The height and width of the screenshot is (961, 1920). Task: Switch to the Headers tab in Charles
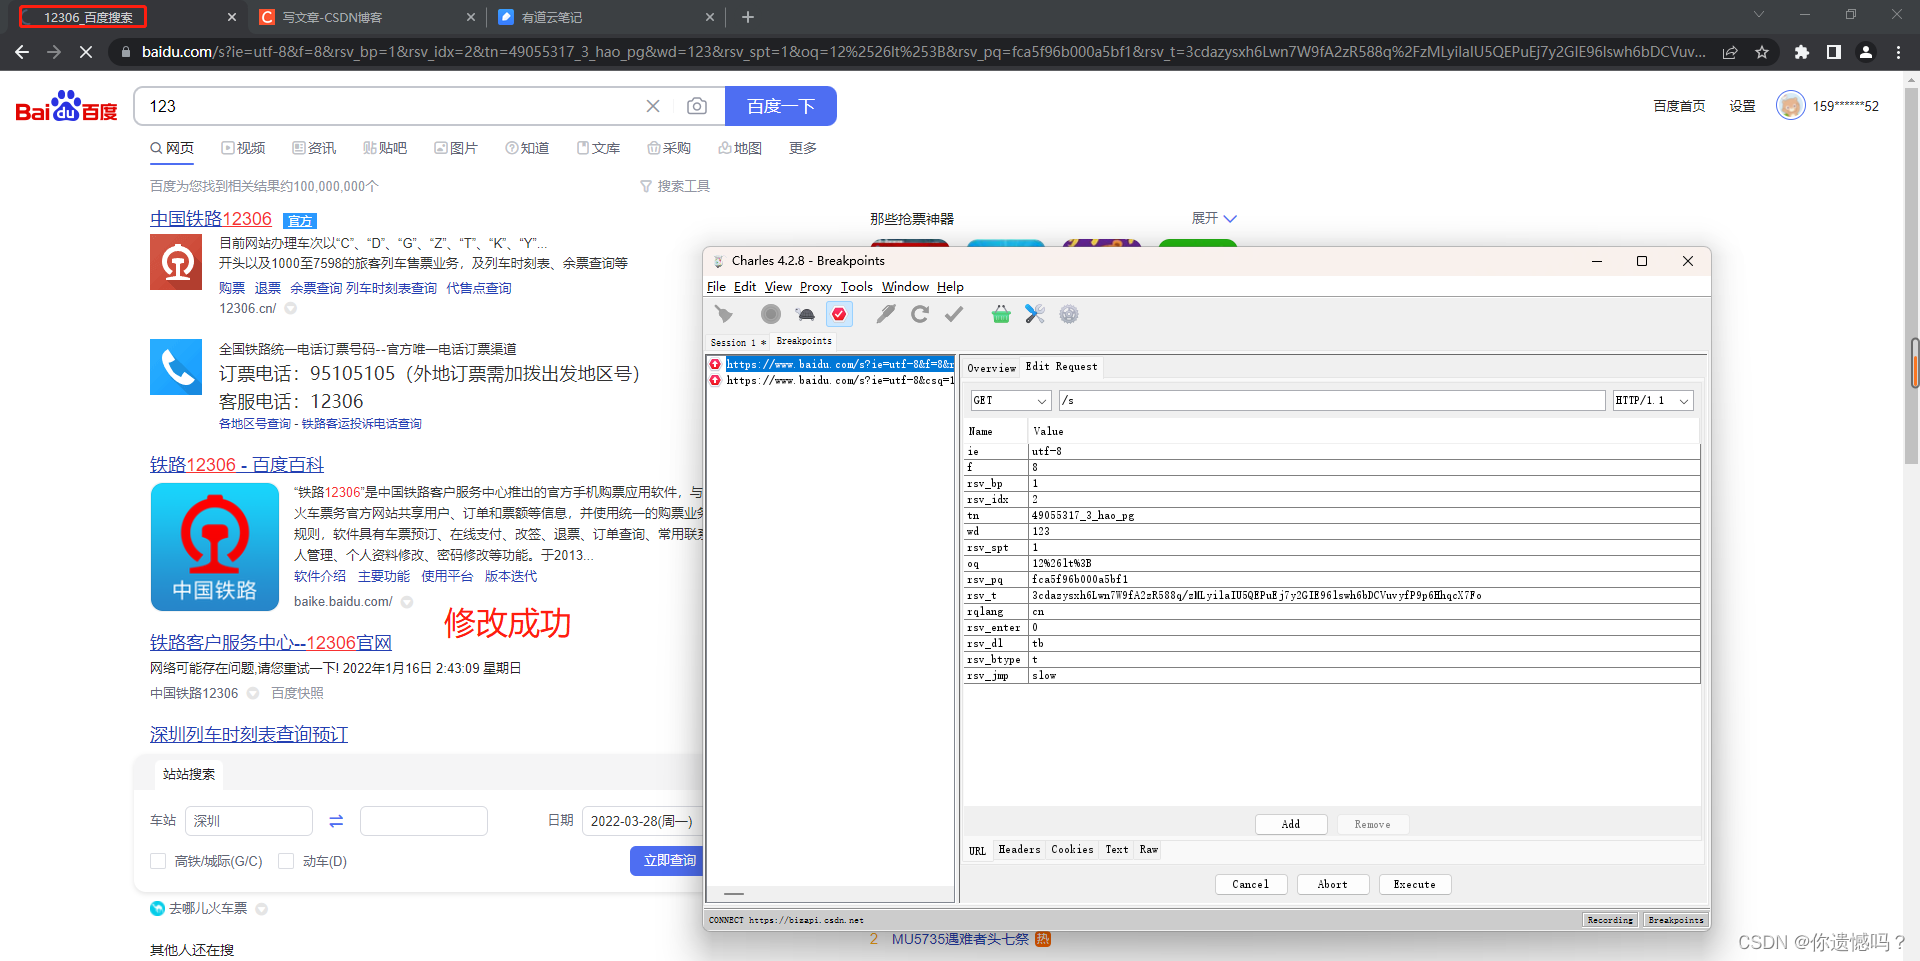(1019, 850)
